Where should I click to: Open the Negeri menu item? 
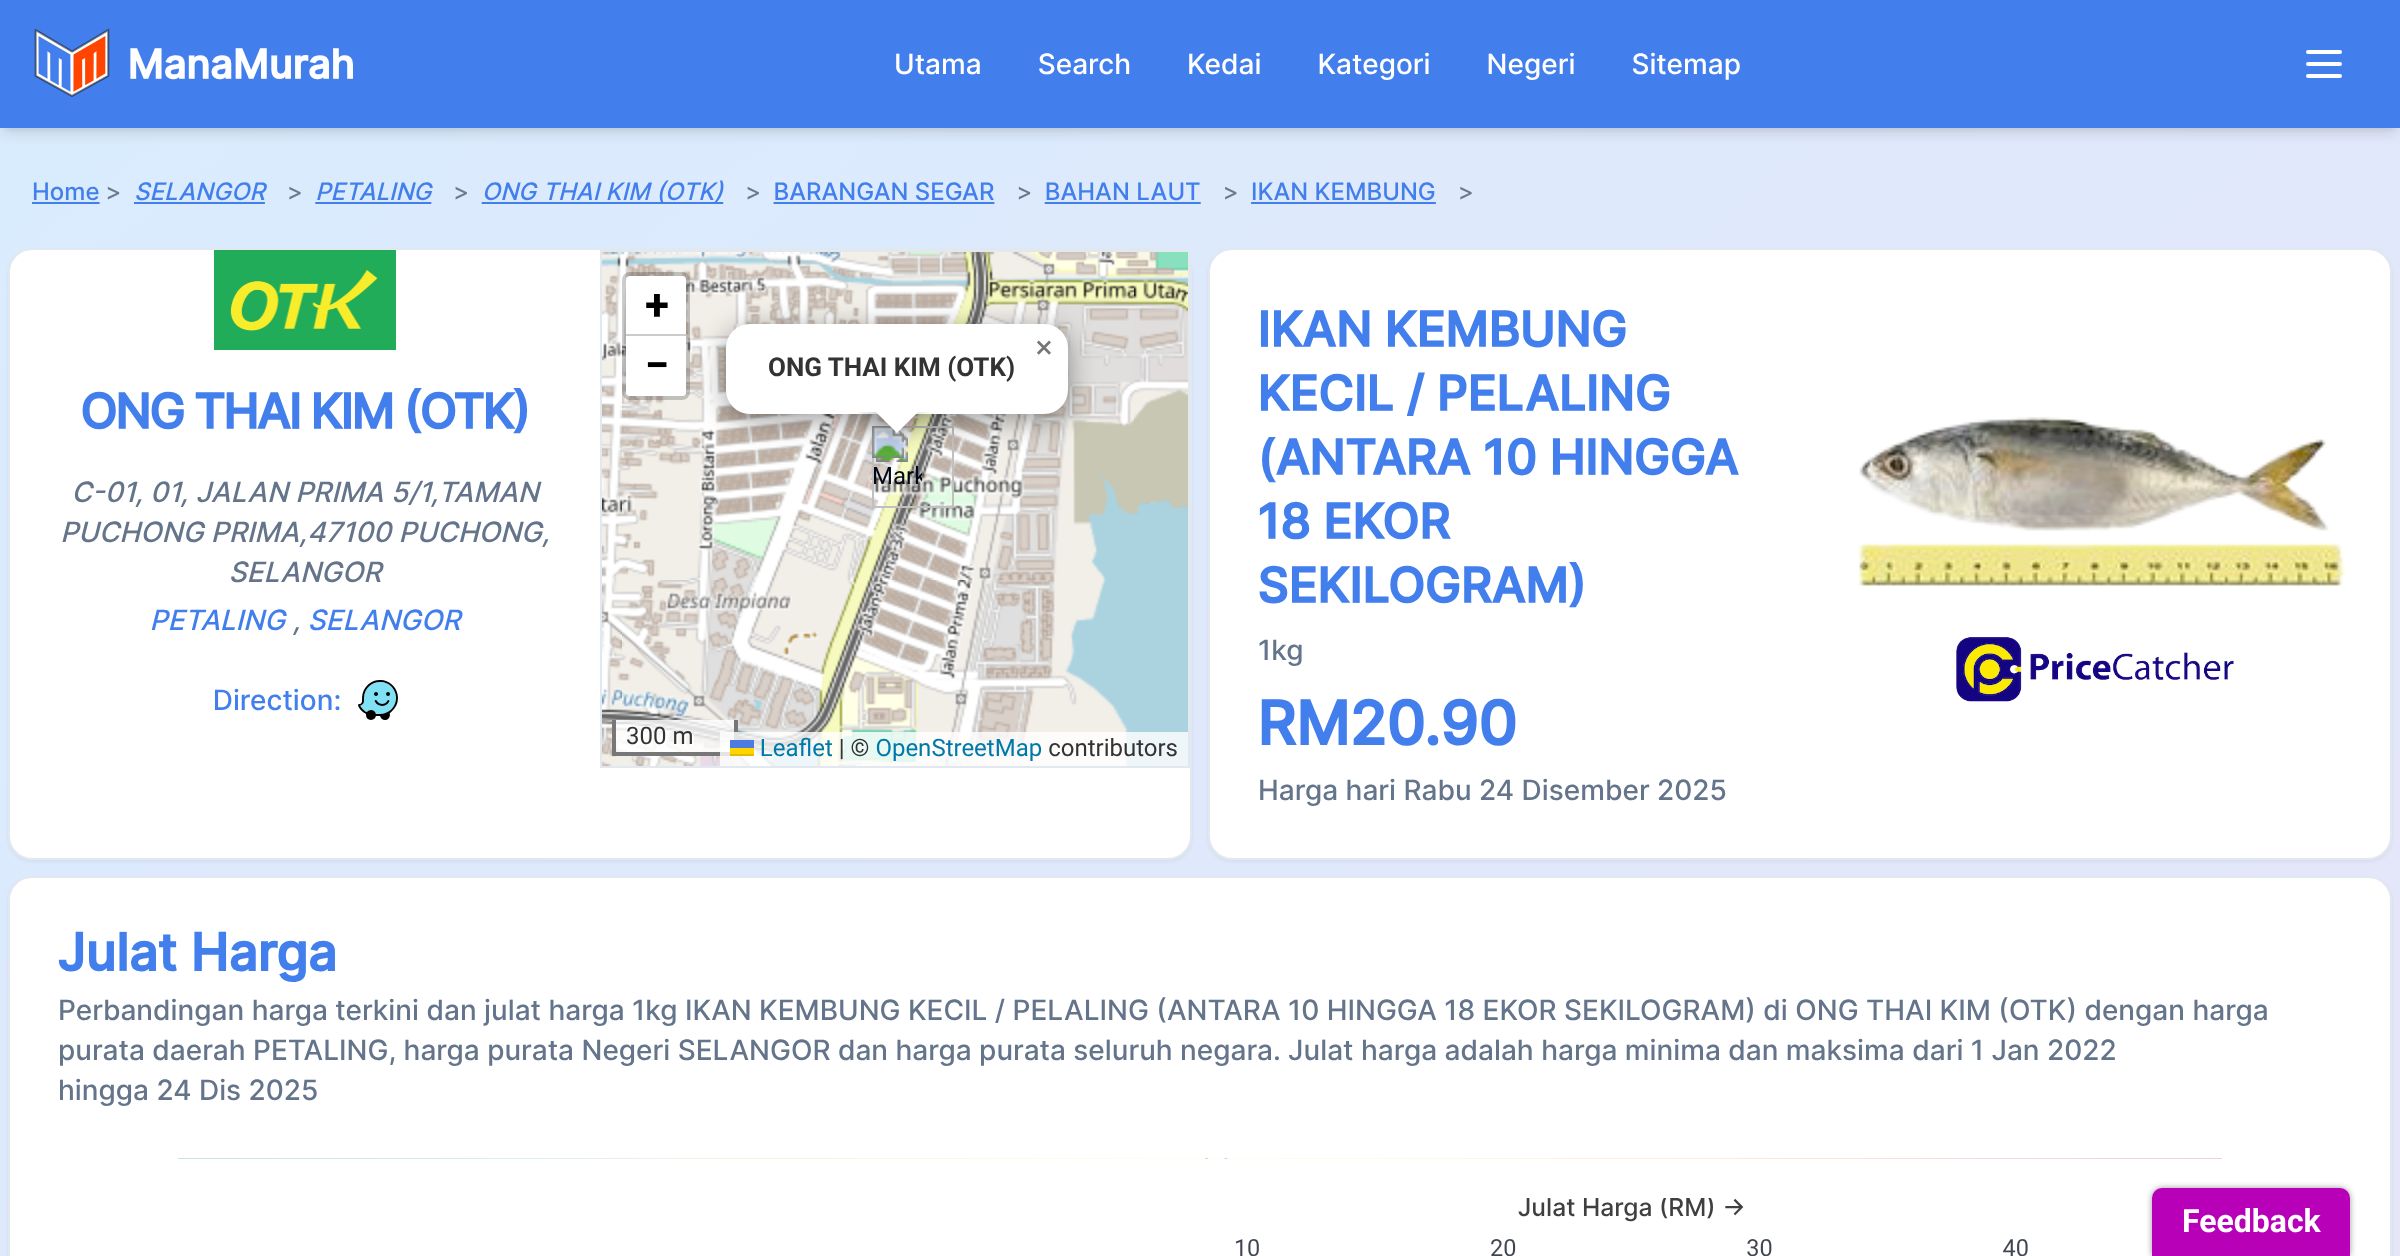1530,64
